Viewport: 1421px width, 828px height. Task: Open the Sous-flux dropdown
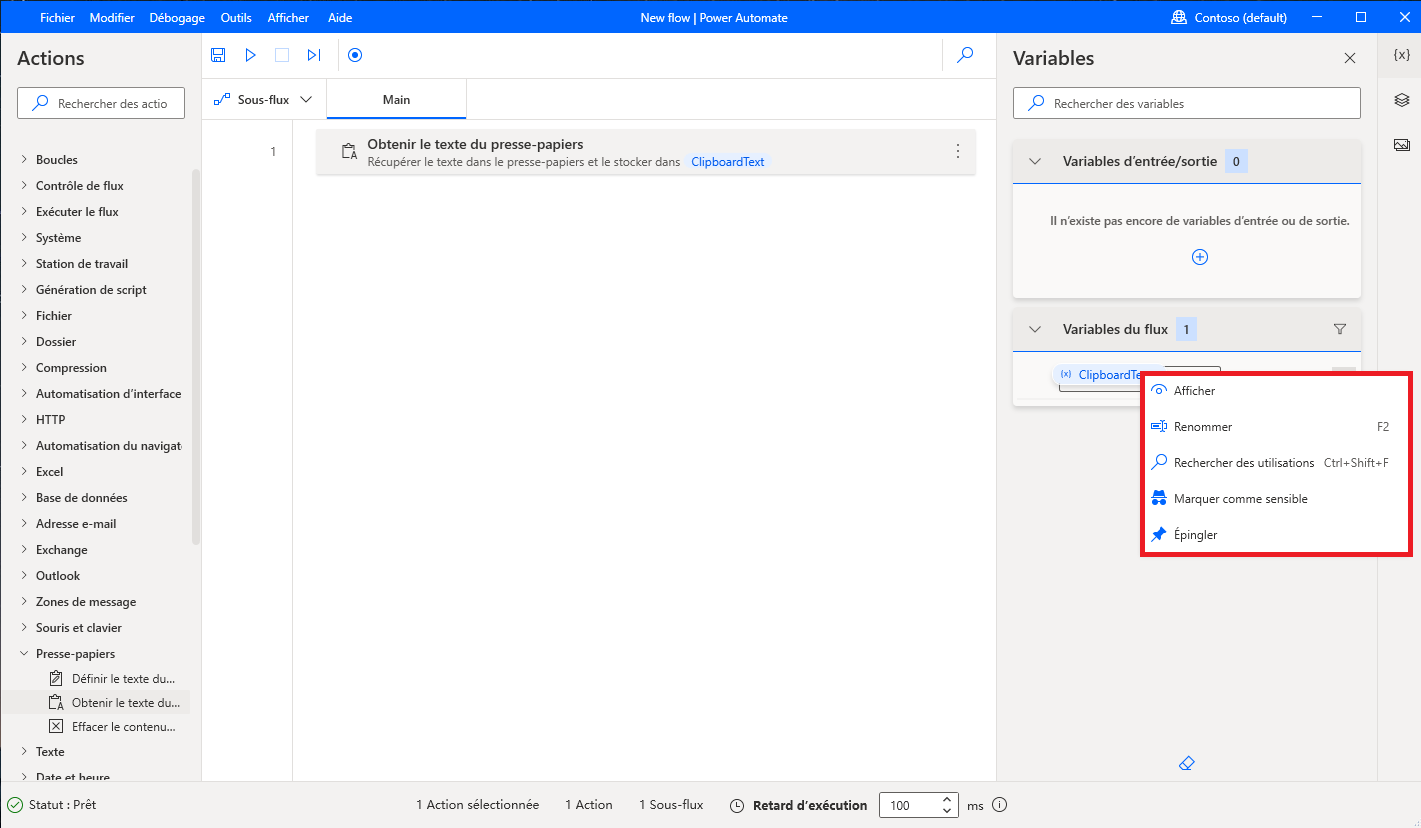(x=306, y=99)
